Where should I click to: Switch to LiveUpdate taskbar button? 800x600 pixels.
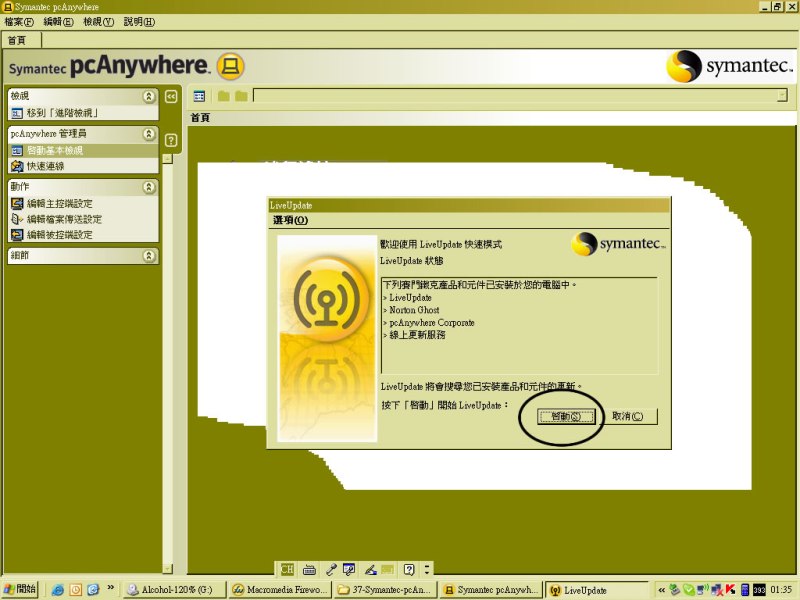[596, 590]
